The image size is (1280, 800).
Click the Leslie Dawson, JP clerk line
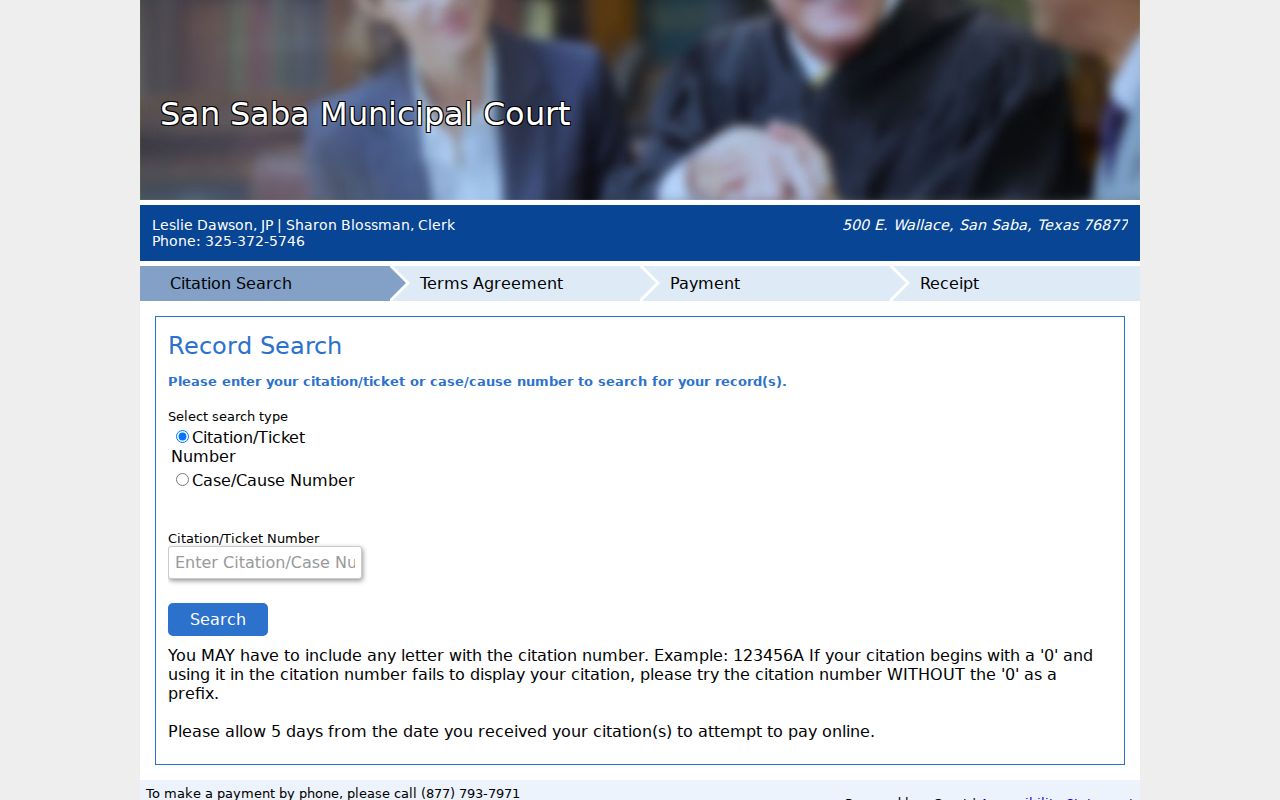(303, 225)
